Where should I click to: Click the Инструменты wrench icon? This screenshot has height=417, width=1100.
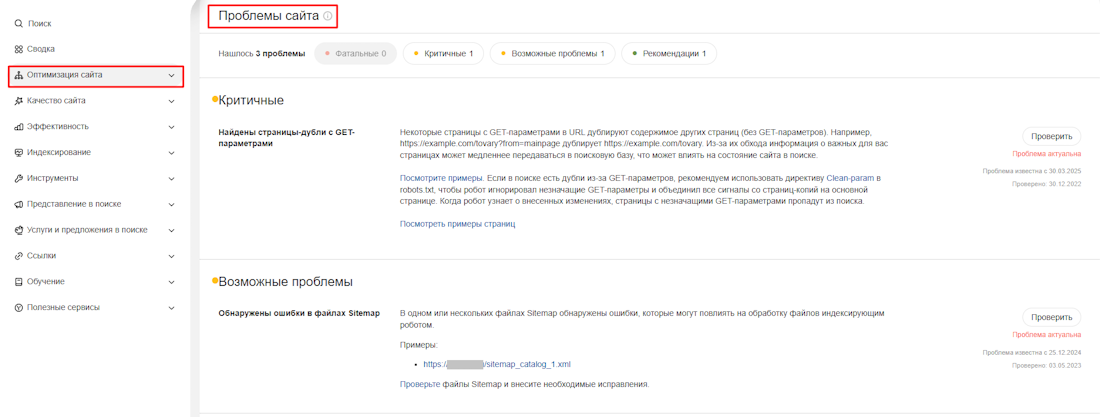click(18, 179)
